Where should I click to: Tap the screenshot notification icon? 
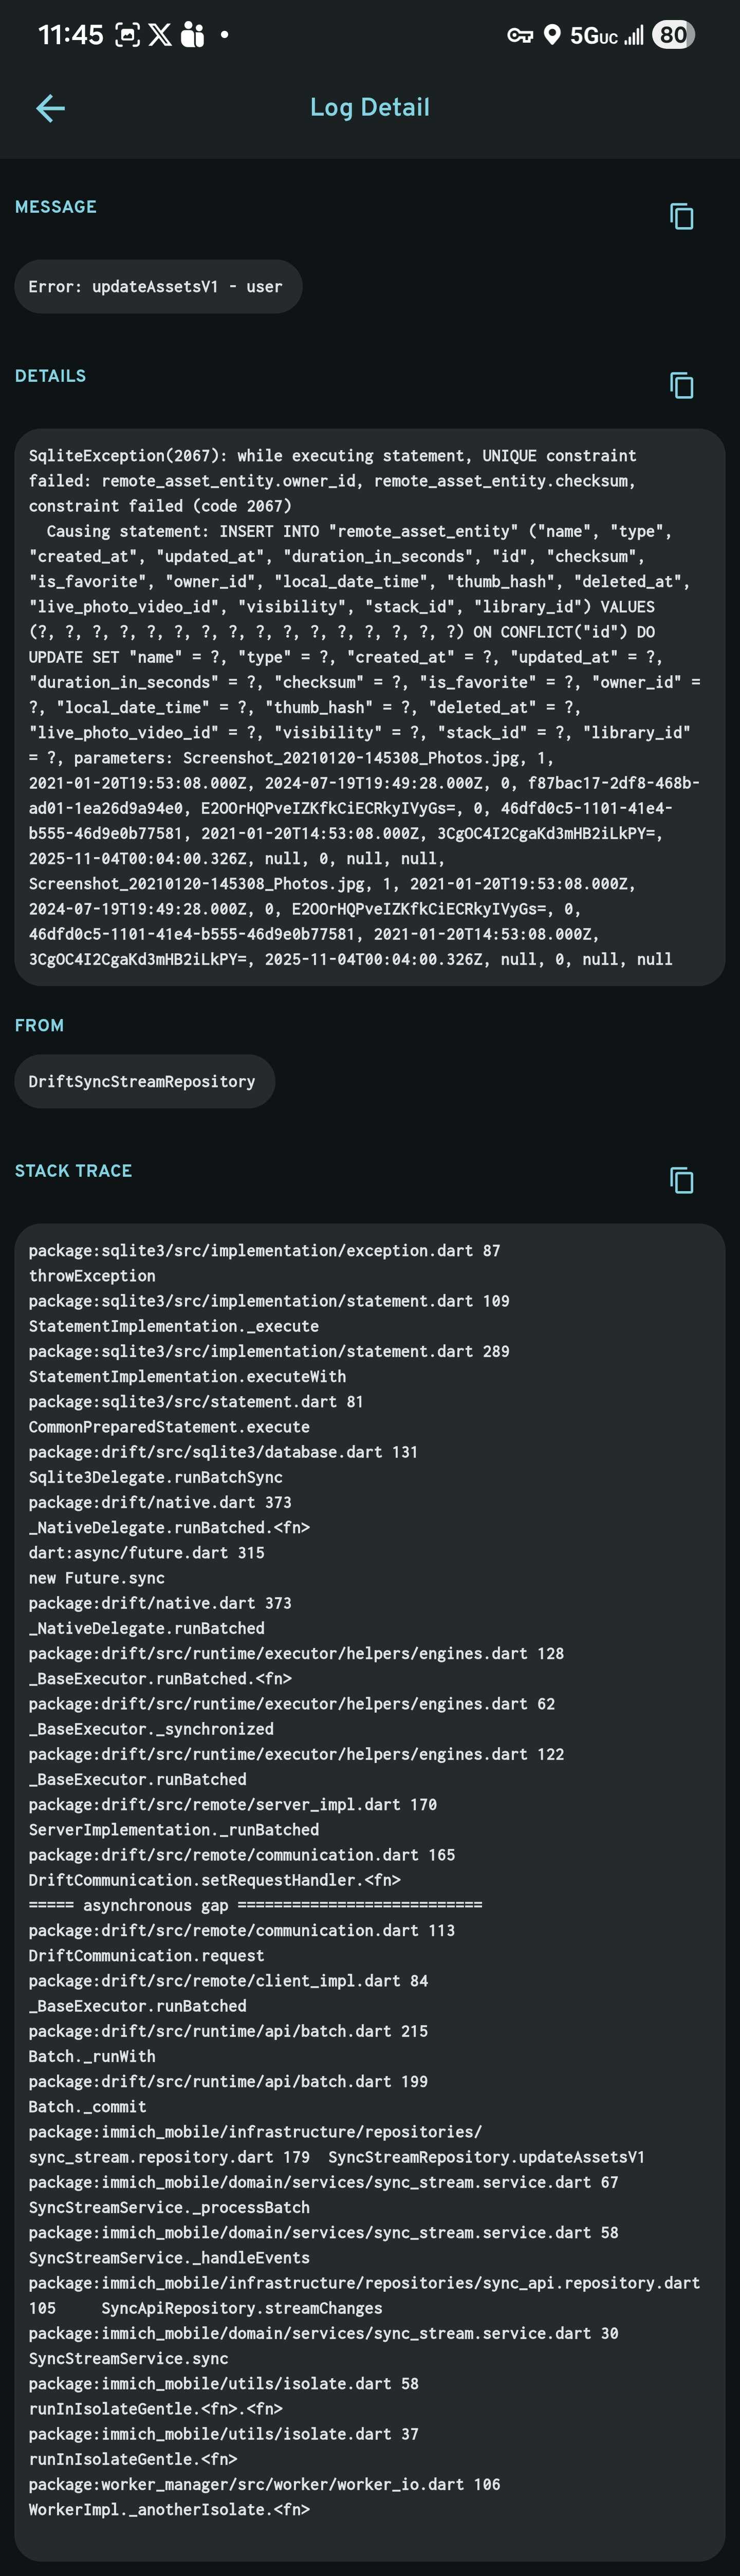click(127, 36)
